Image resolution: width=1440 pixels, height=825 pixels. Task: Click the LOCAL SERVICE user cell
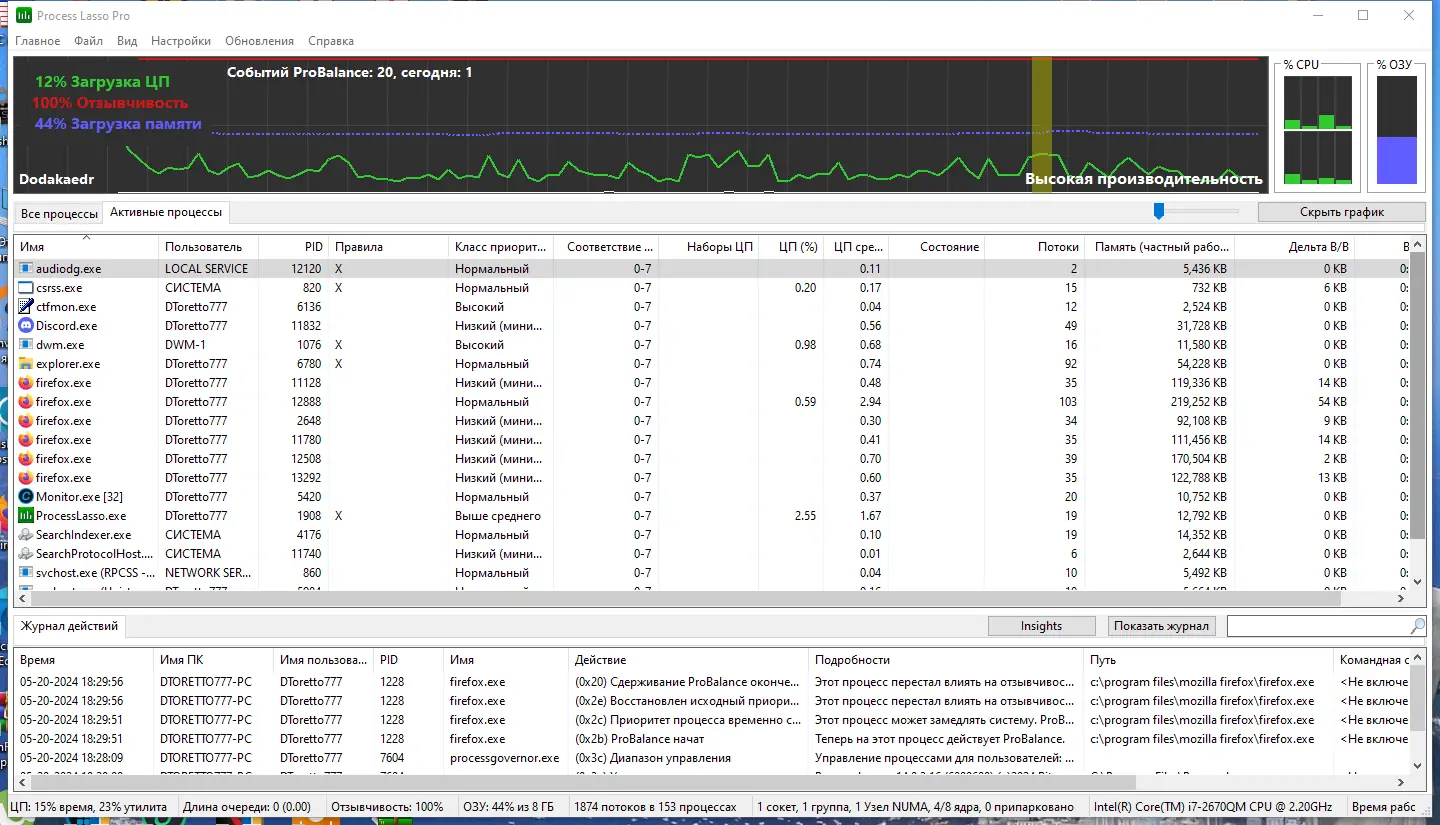(x=206, y=269)
